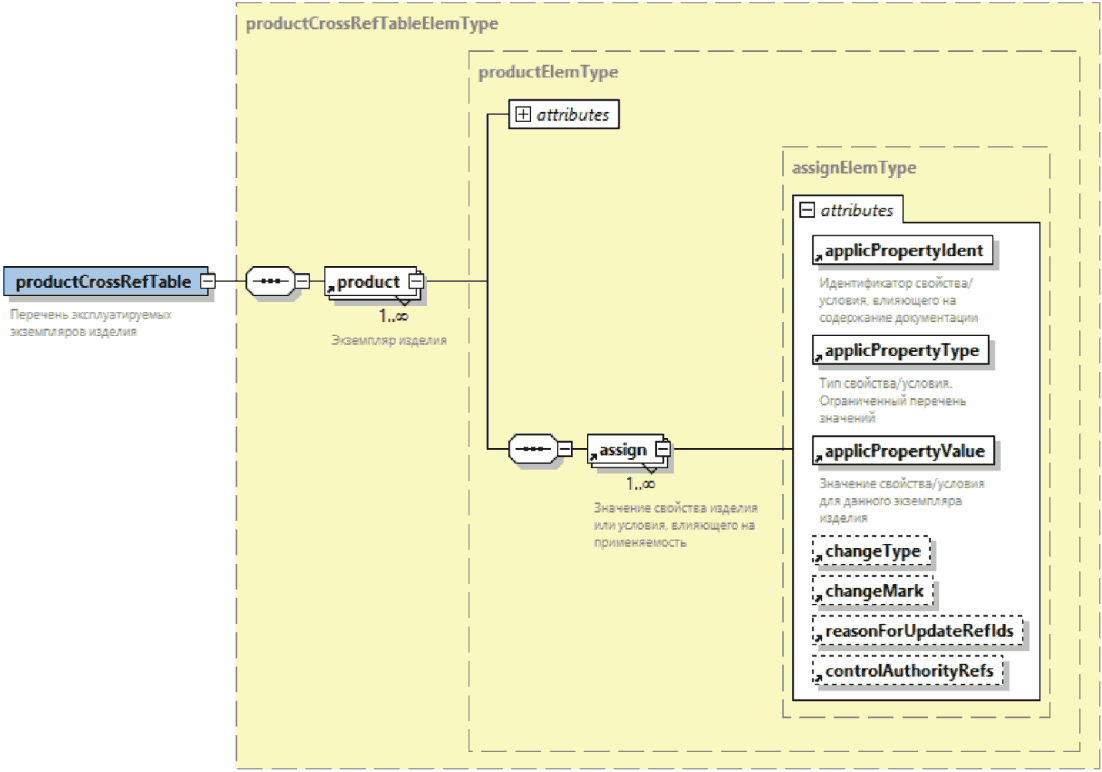The image size is (1102, 772).
Task: Select the applicPropertyType attribute
Action: click(901, 351)
